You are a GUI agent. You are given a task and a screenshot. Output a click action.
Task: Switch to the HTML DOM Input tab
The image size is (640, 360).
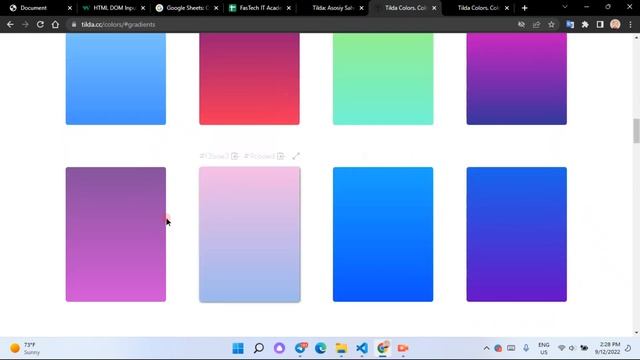113,8
